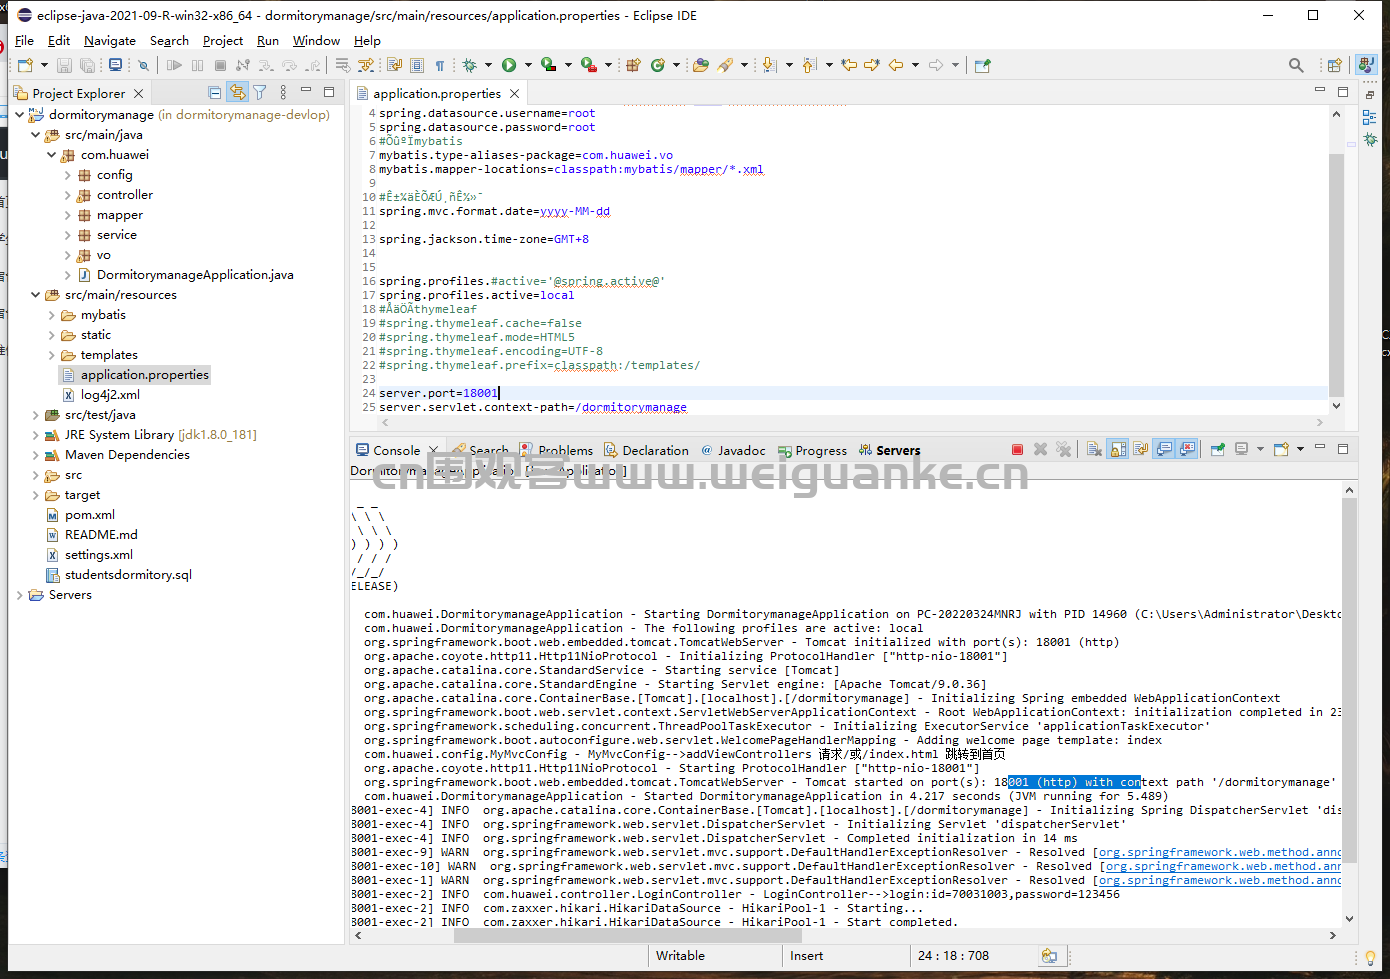Screen dimensions: 1390x979
Task: Click the console vertical scrollbar
Action: click(x=1349, y=680)
